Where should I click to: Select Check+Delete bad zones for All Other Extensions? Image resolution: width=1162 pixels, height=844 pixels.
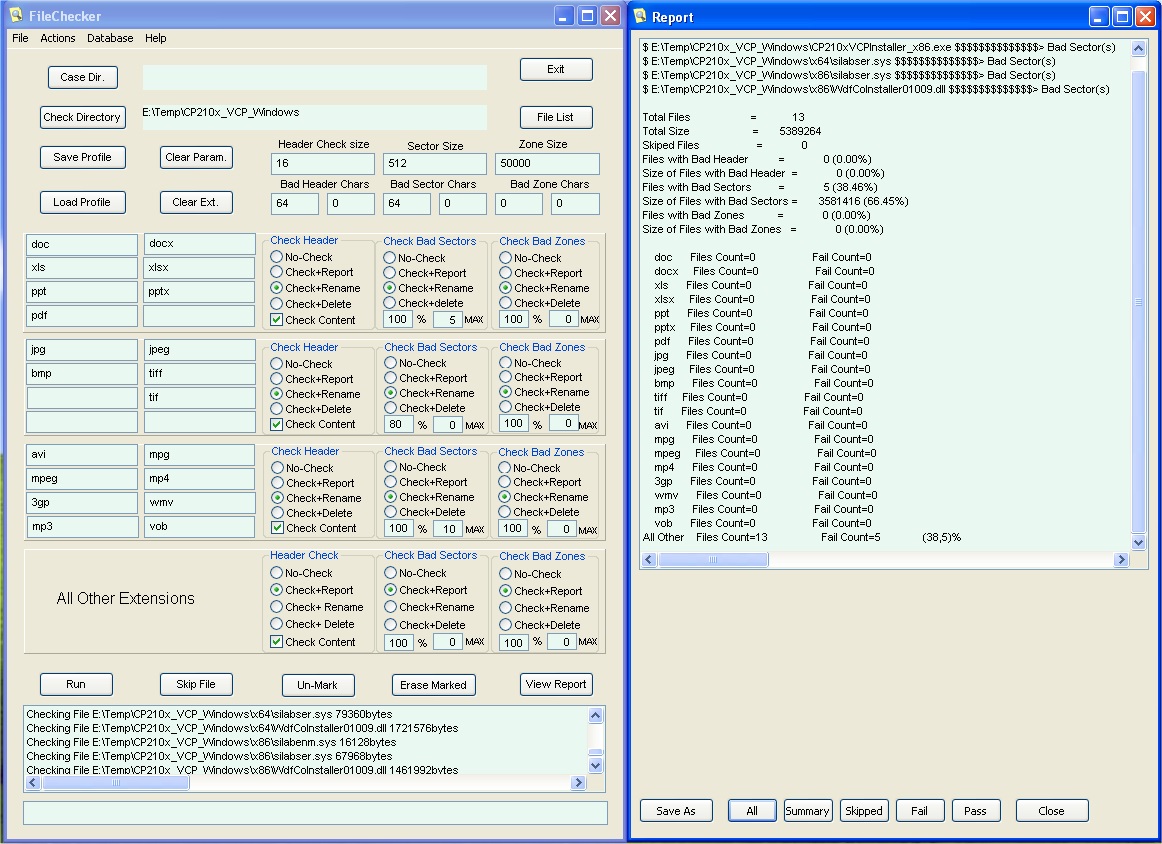tap(505, 625)
